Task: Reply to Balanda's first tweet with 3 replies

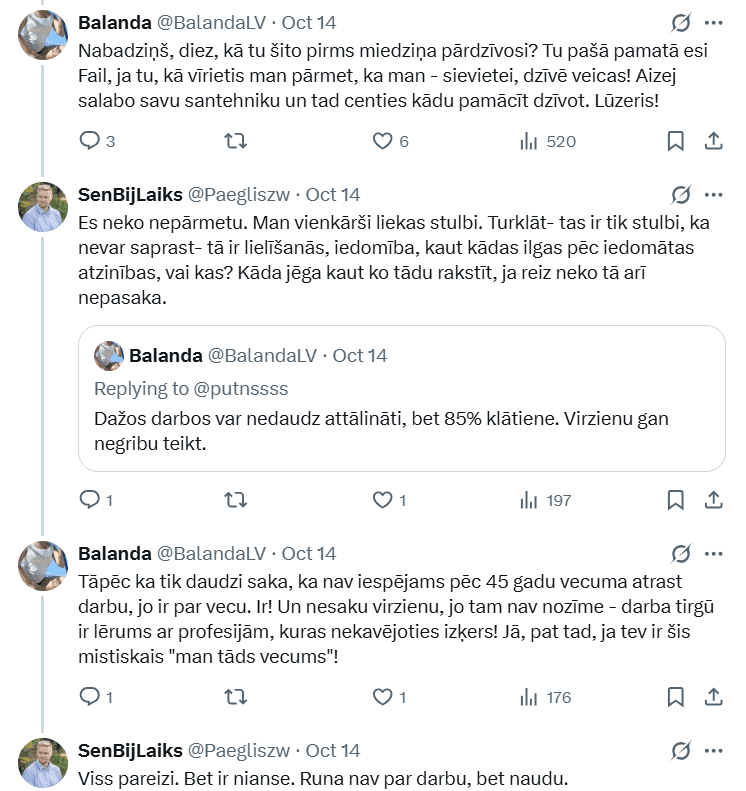Action: click(90, 141)
